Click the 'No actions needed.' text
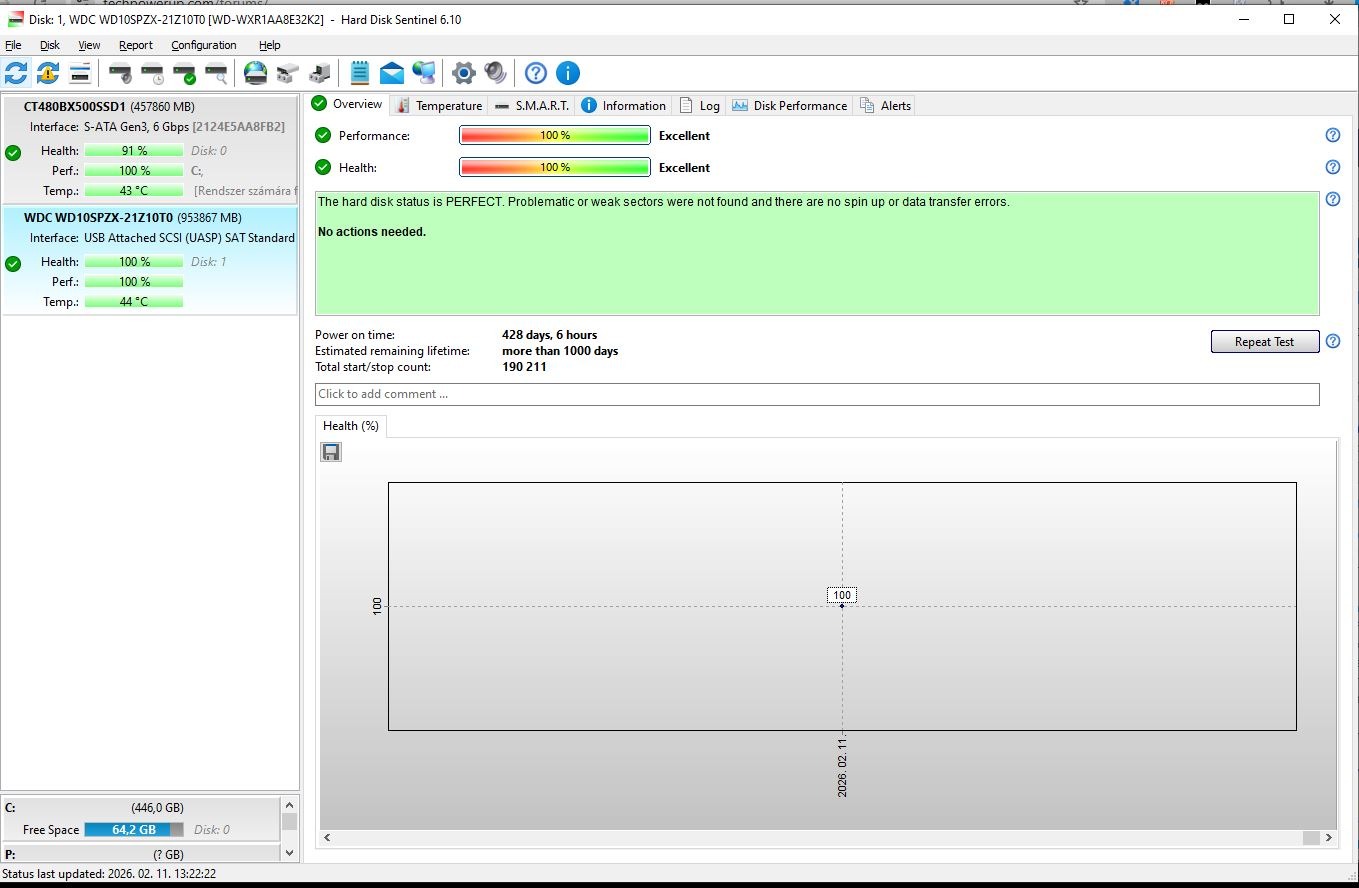Image resolution: width=1359 pixels, height=888 pixels. [372, 232]
